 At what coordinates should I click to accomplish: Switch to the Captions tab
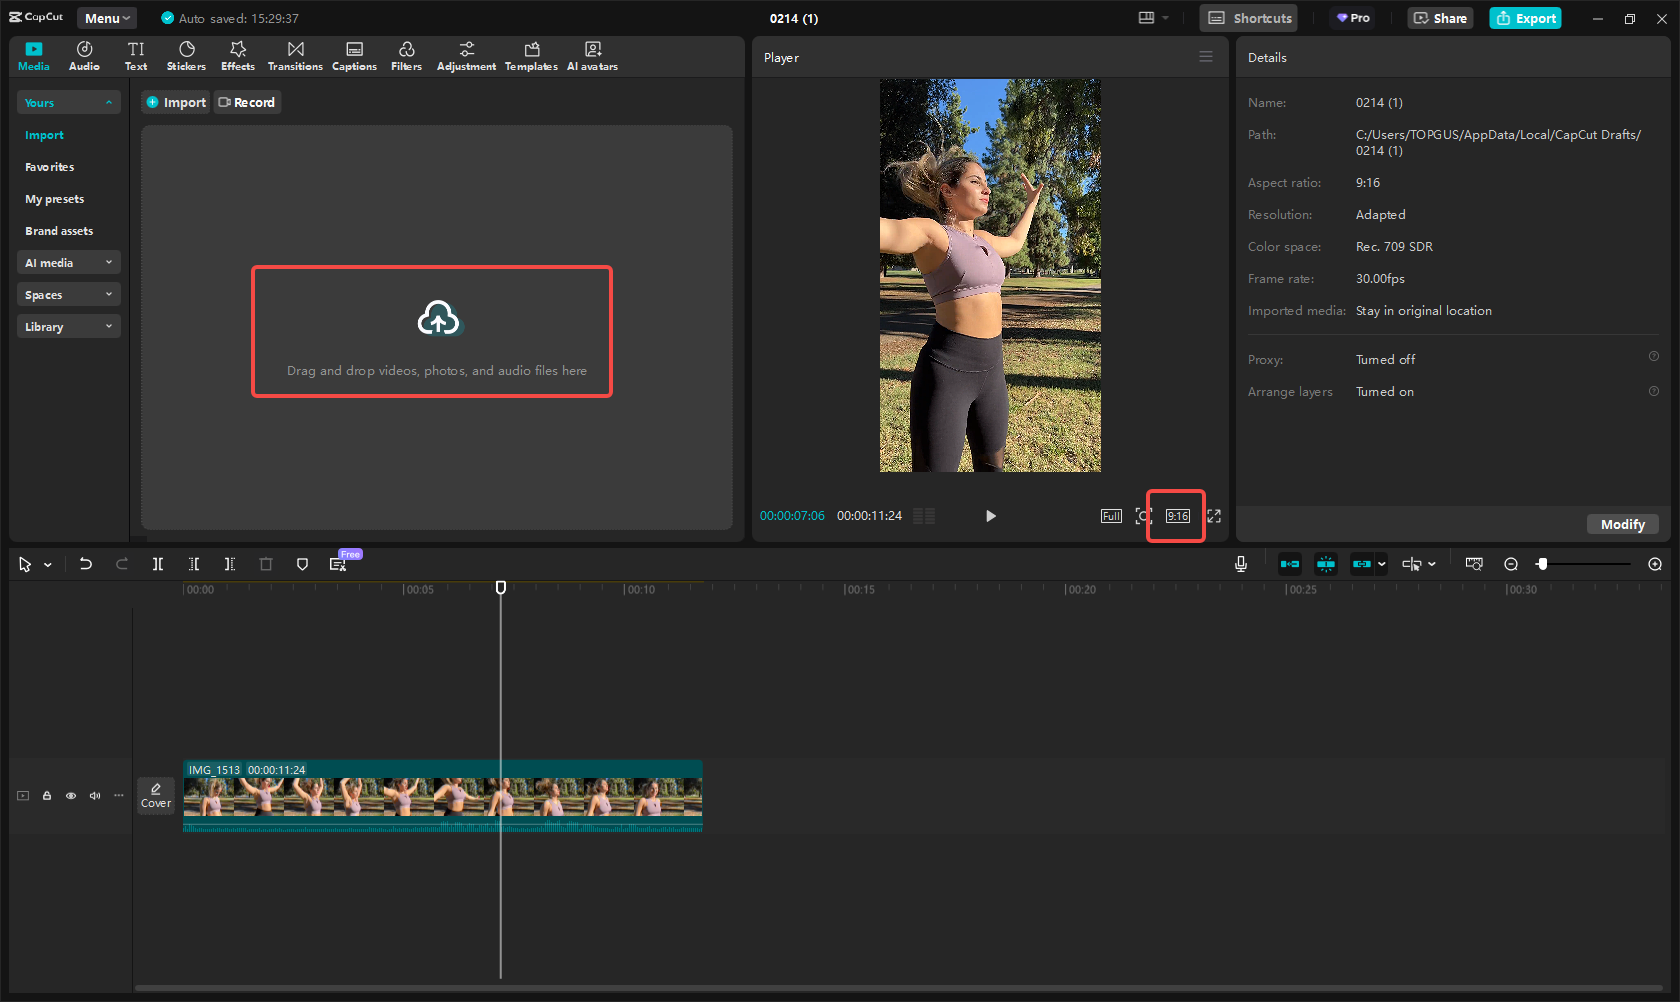click(354, 56)
